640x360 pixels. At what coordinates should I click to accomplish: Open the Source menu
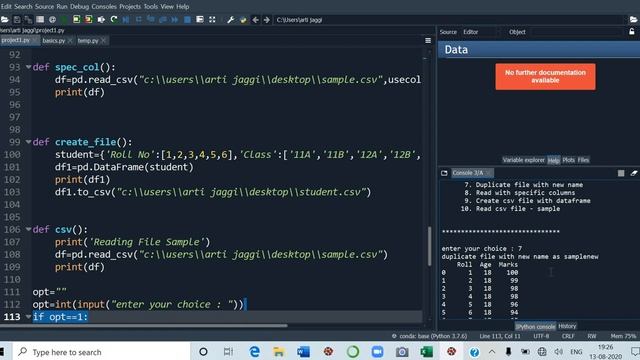tap(44, 7)
